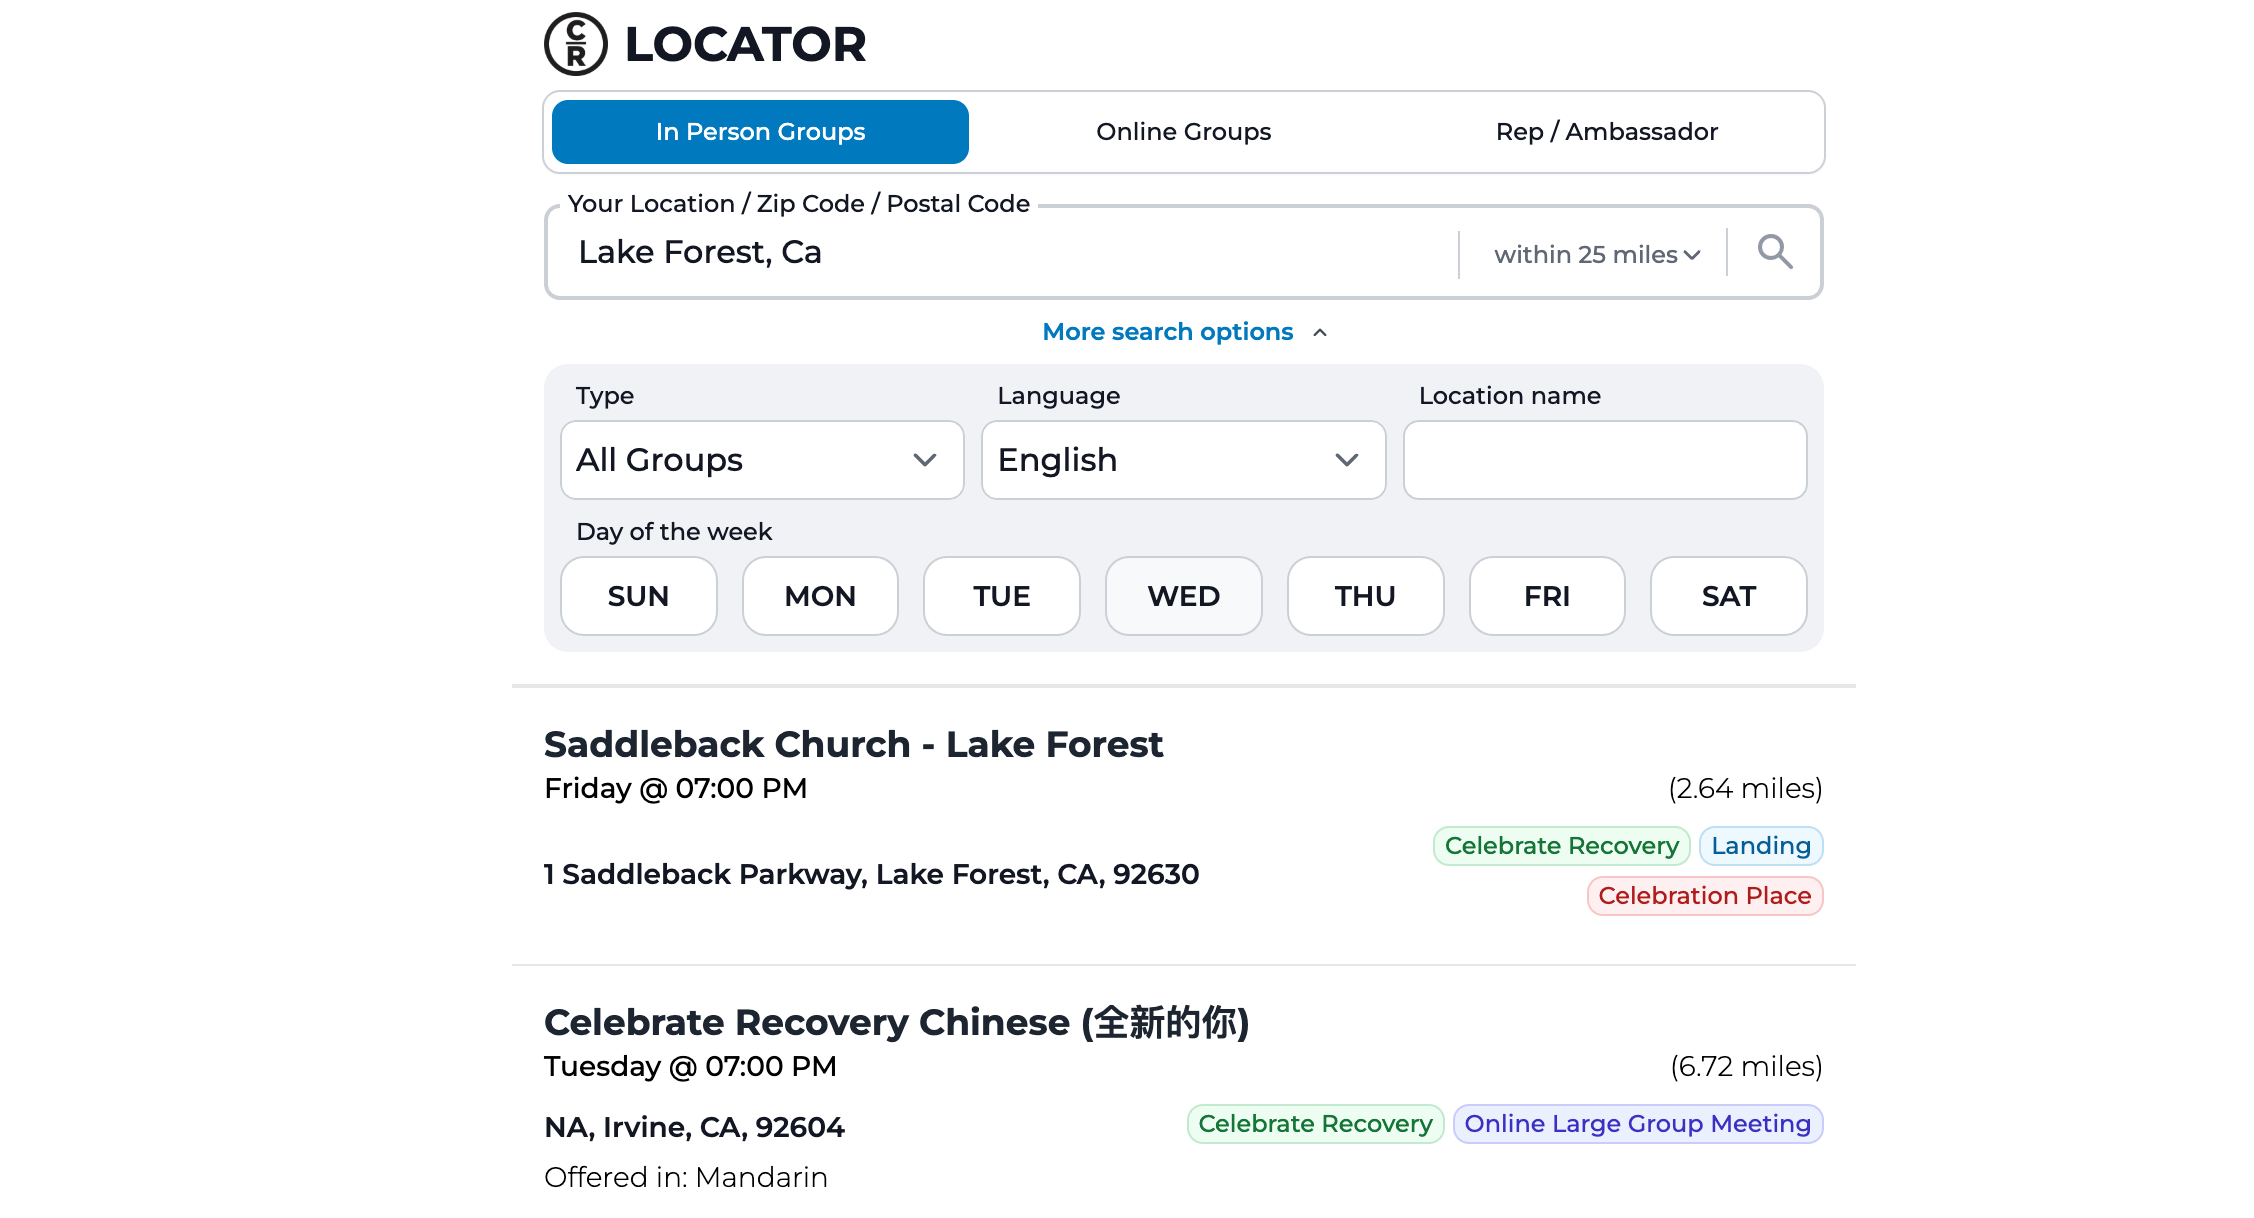Click the Landing tag on Saddleback listing

pyautogui.click(x=1761, y=846)
